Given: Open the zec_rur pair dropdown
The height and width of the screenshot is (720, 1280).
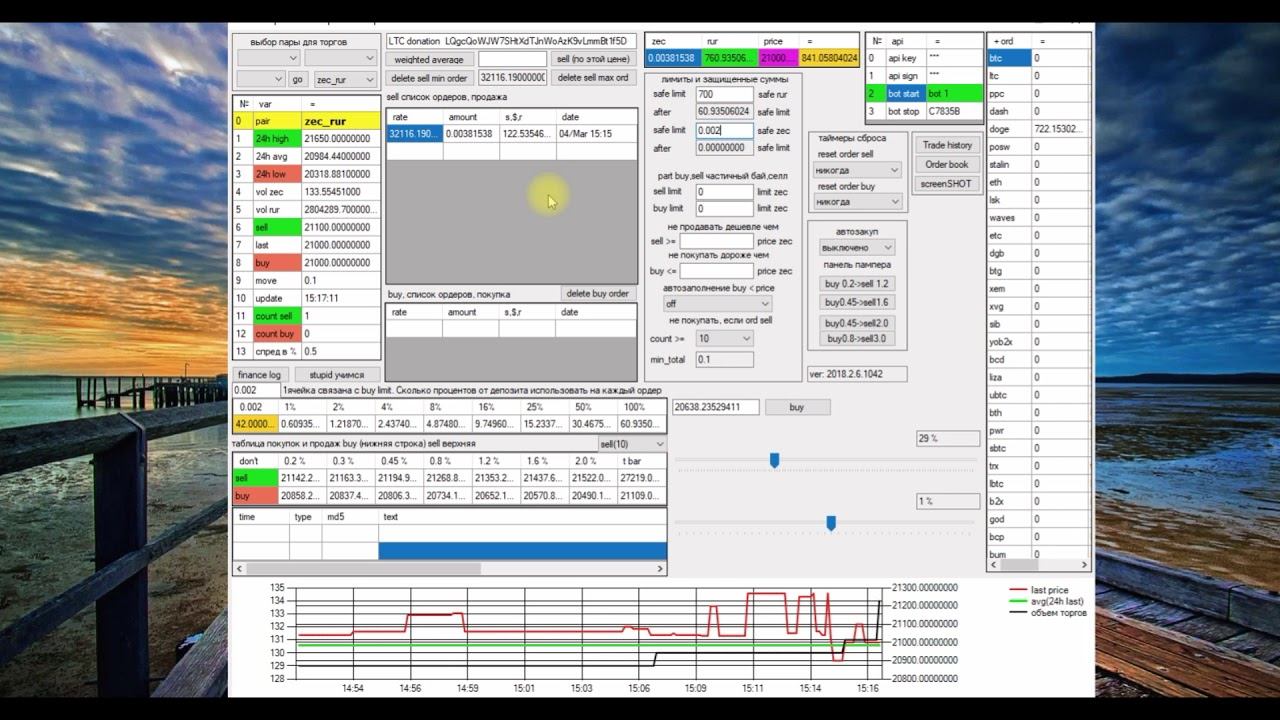Looking at the screenshot, I should click(x=344, y=79).
